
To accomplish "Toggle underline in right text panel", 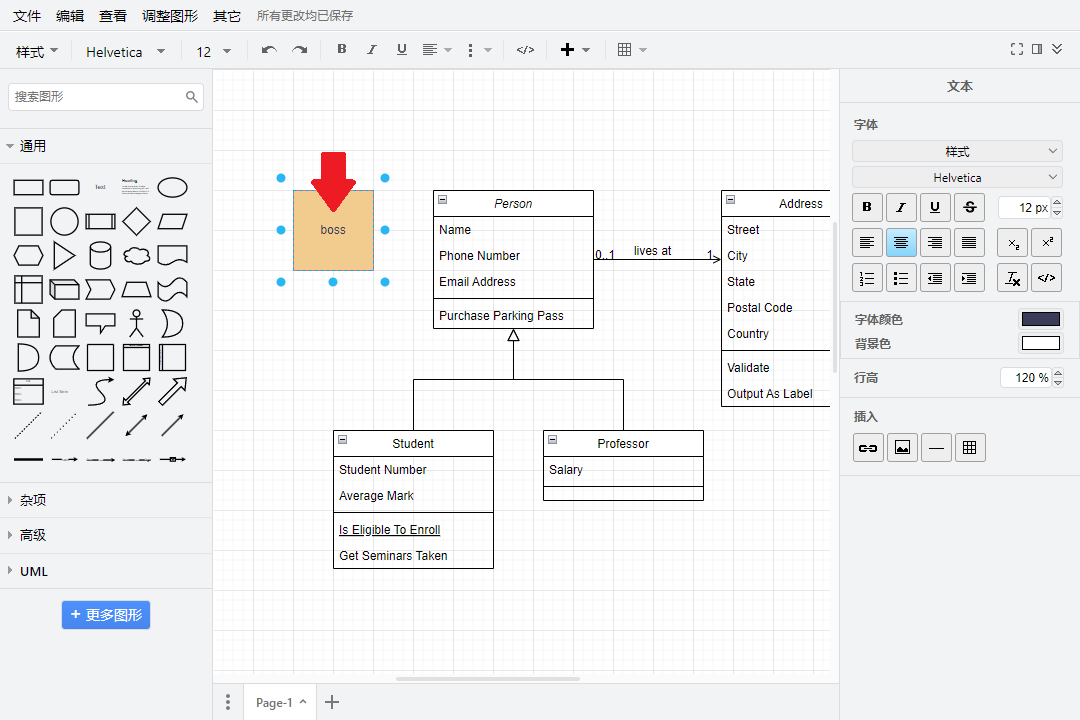I will tap(935, 208).
